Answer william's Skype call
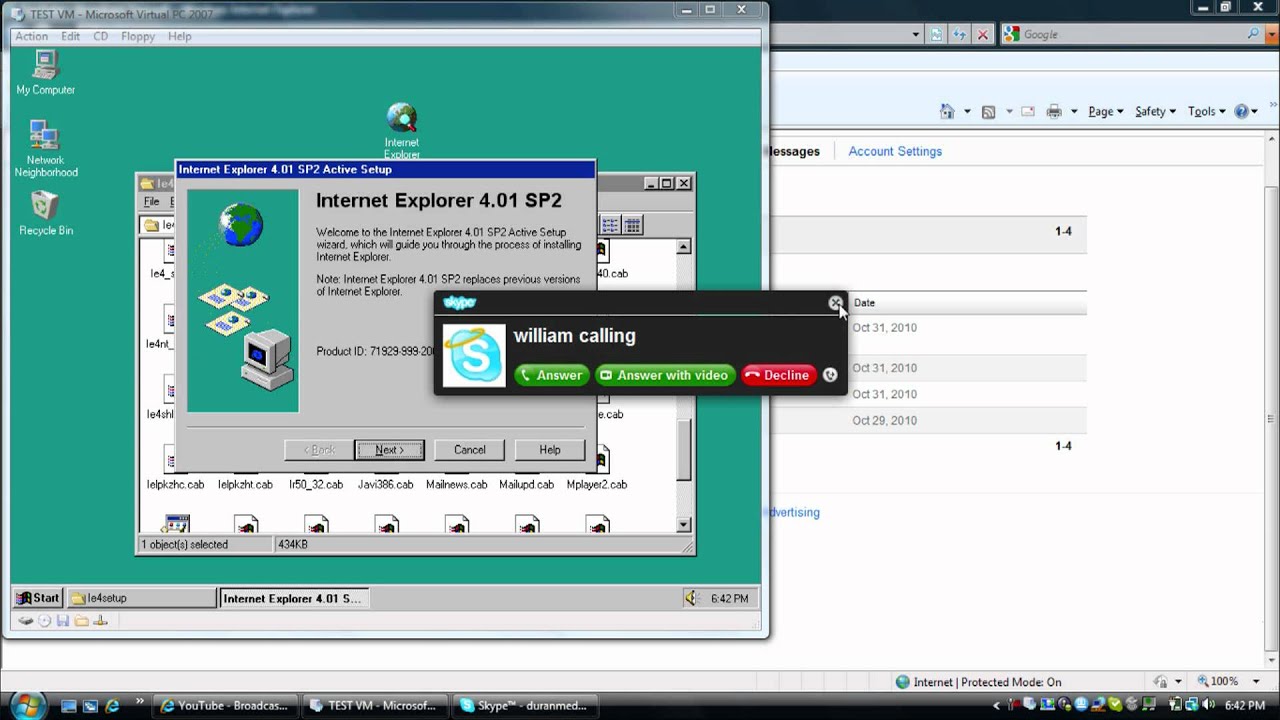1280x720 pixels. [x=551, y=375]
